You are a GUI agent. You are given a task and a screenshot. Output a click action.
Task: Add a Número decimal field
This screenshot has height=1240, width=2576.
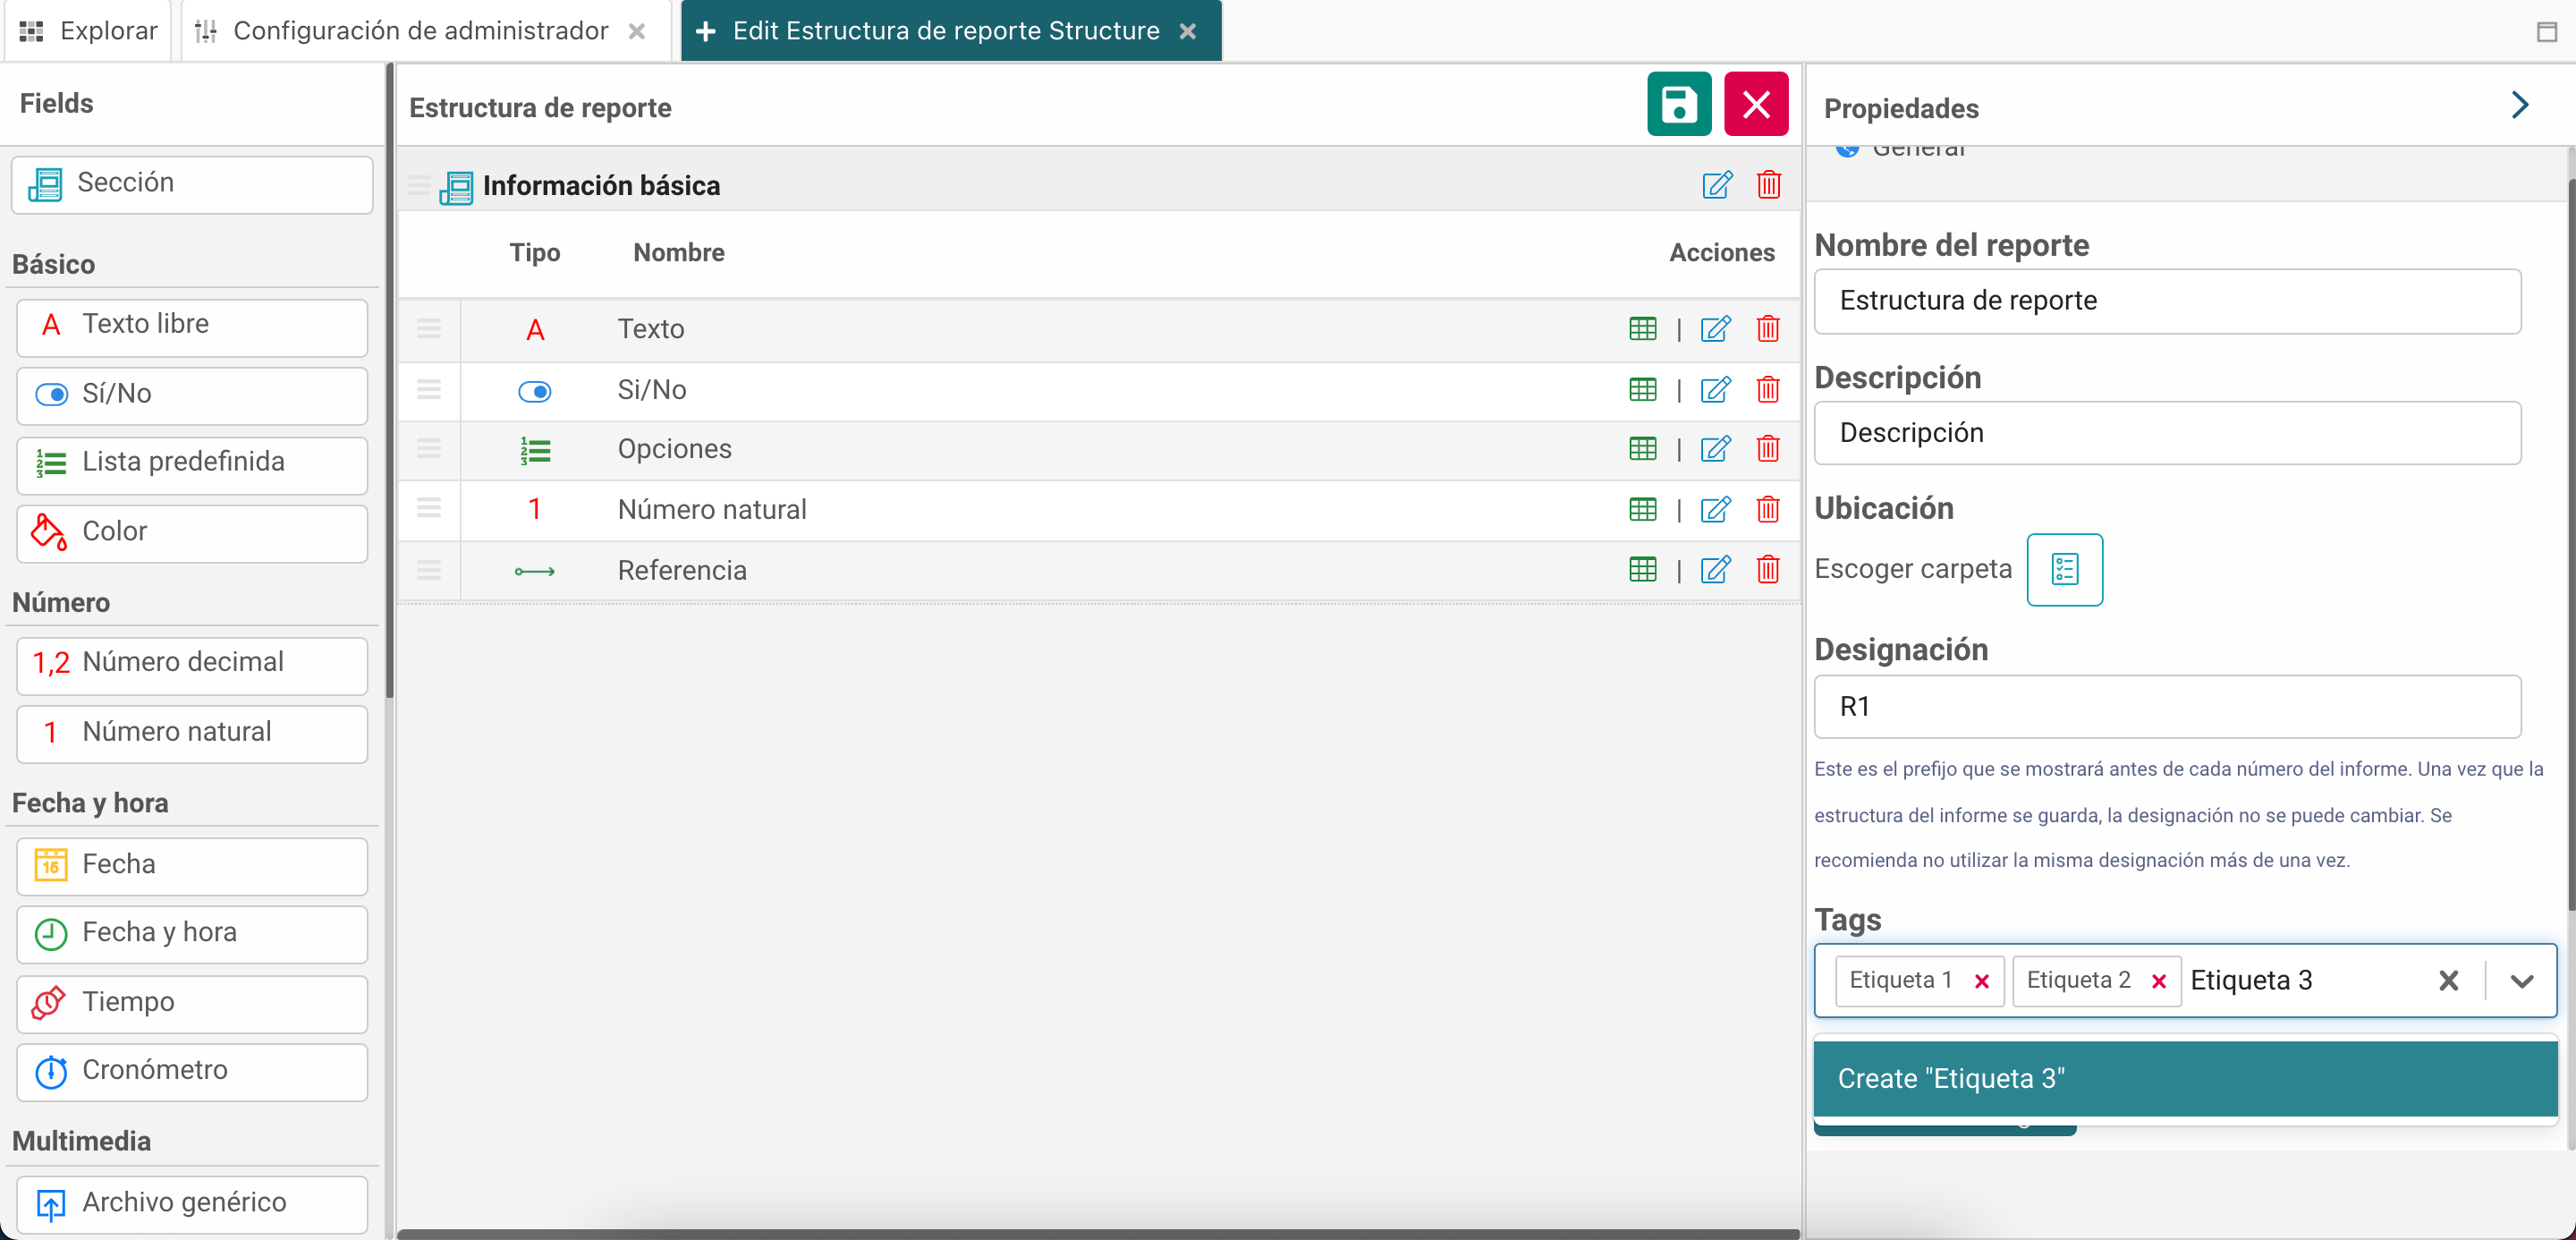(192, 664)
